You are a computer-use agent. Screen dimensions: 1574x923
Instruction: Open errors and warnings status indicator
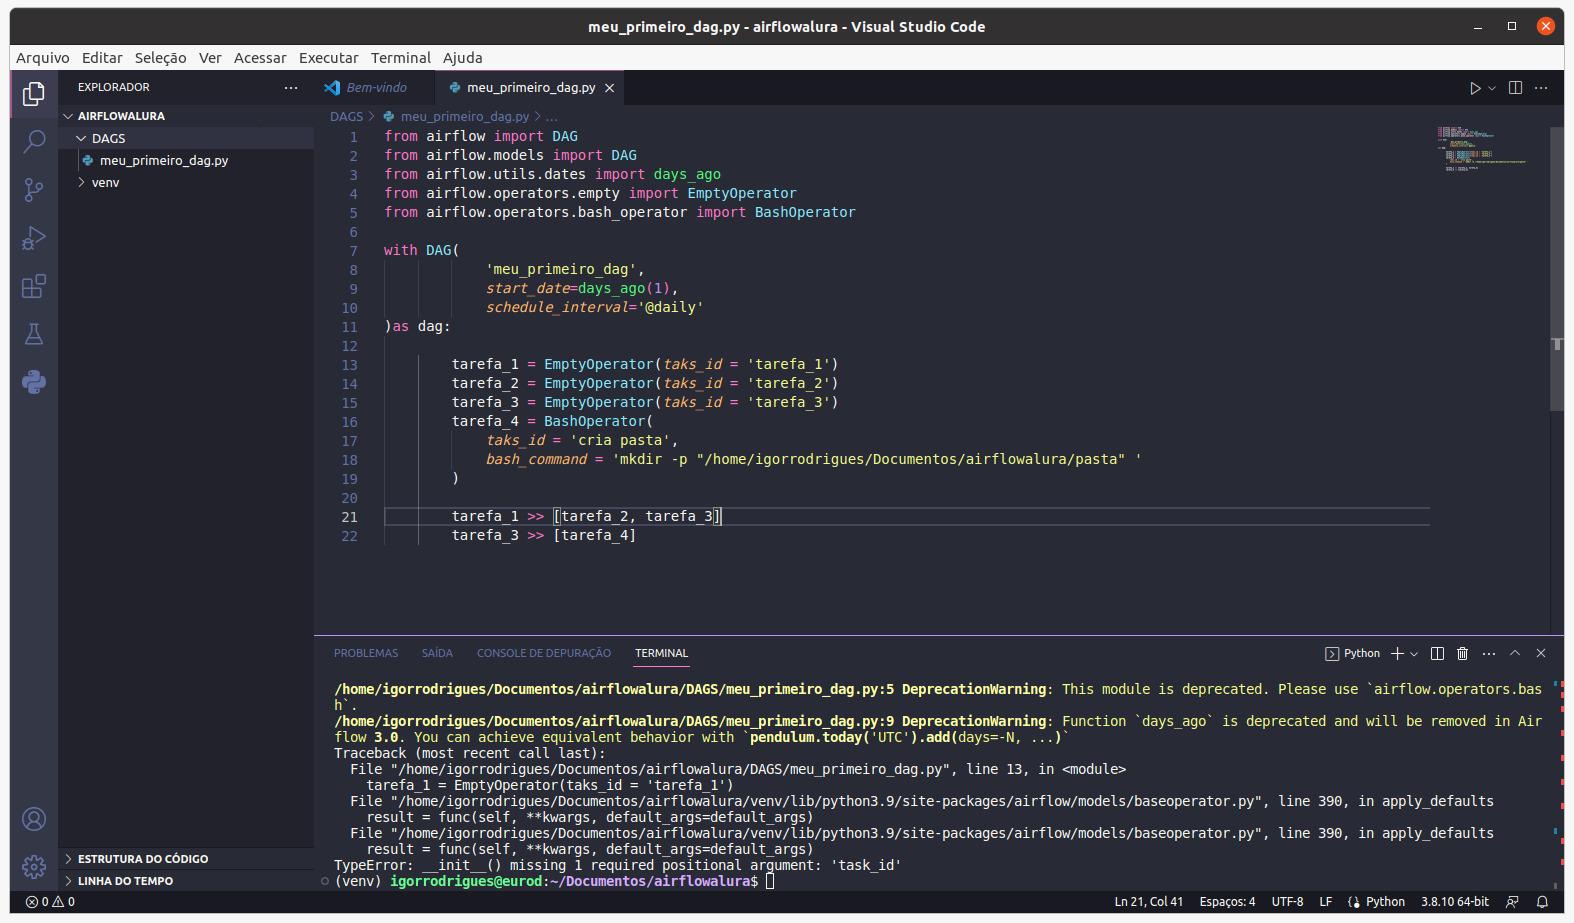[50, 902]
